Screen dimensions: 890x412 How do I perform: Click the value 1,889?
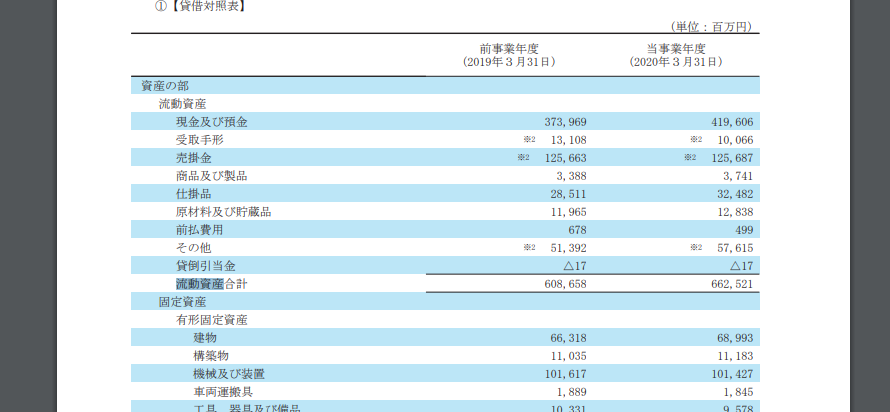pyautogui.click(x=572, y=392)
